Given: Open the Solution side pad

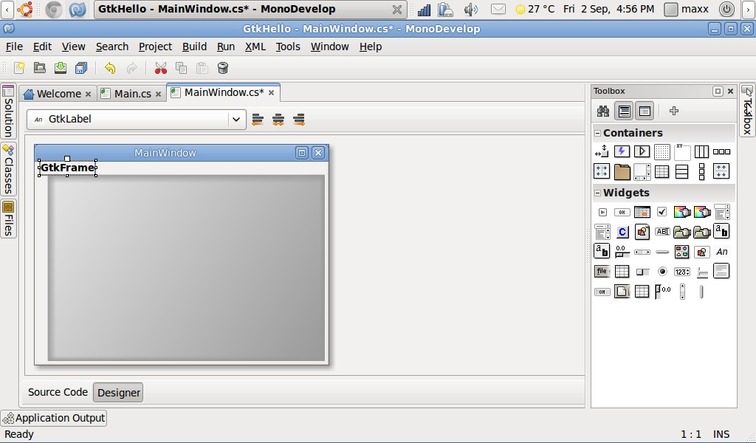Looking at the screenshot, I should click(8, 111).
